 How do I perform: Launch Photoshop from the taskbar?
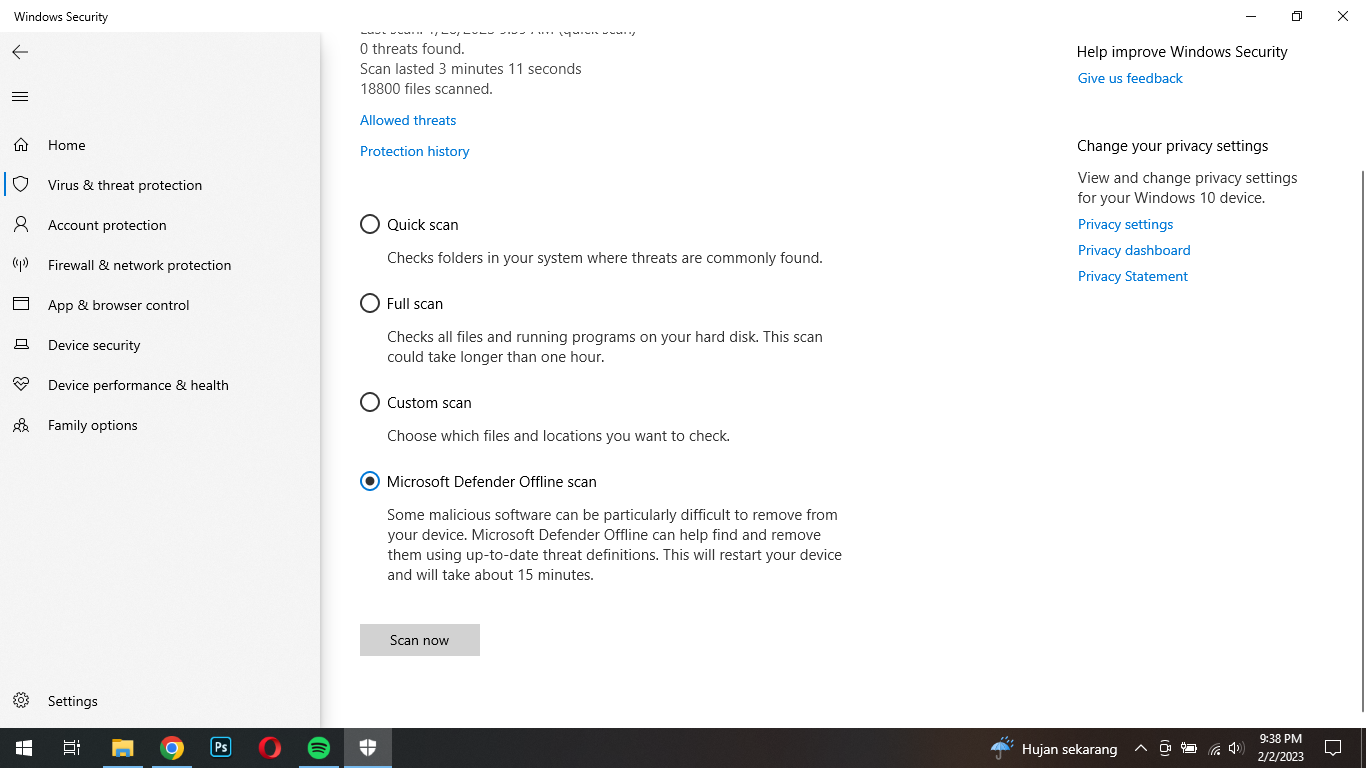click(x=221, y=748)
